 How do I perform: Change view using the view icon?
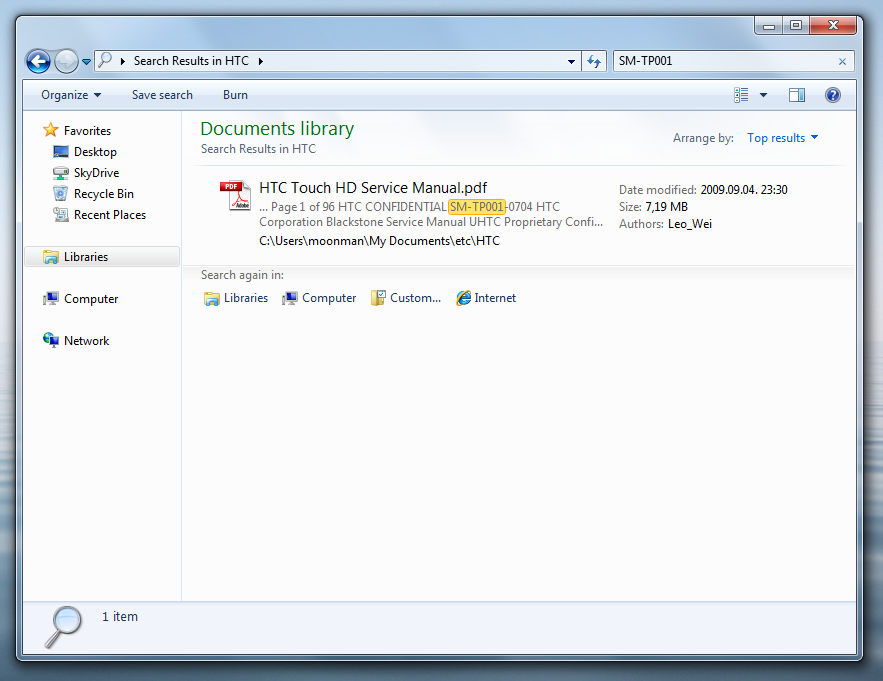(741, 95)
